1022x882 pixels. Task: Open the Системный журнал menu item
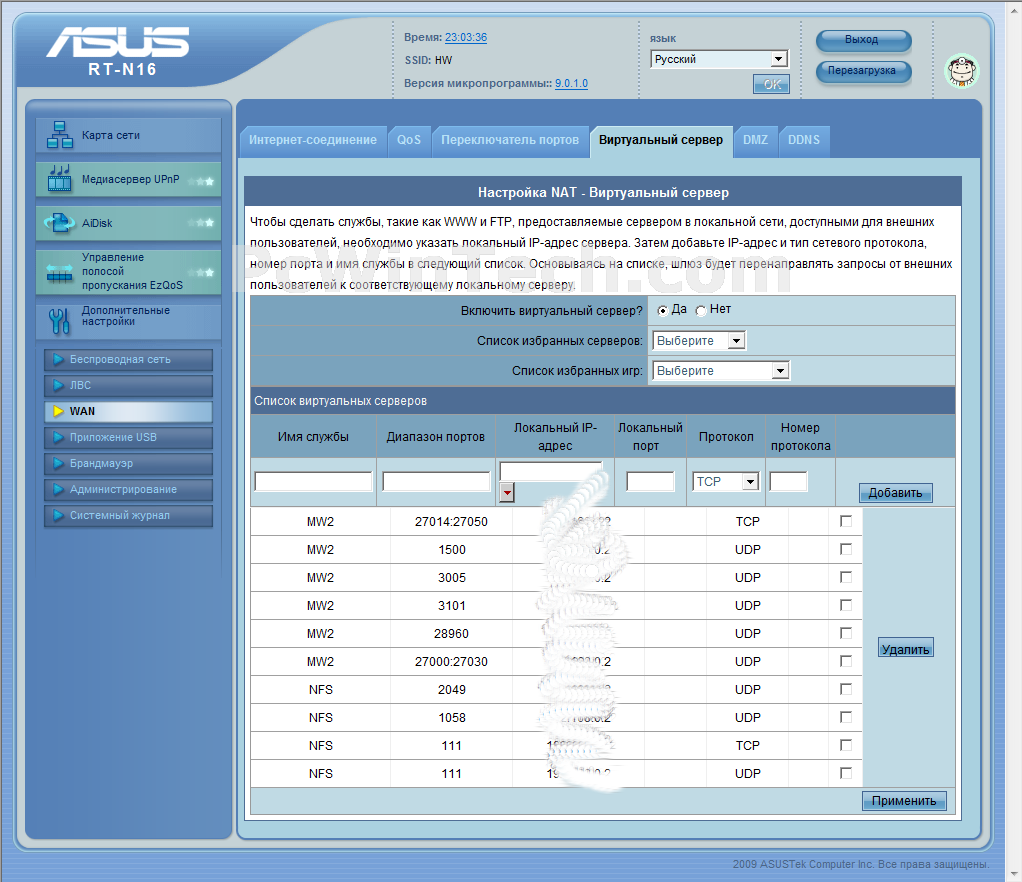pyautogui.click(x=128, y=516)
